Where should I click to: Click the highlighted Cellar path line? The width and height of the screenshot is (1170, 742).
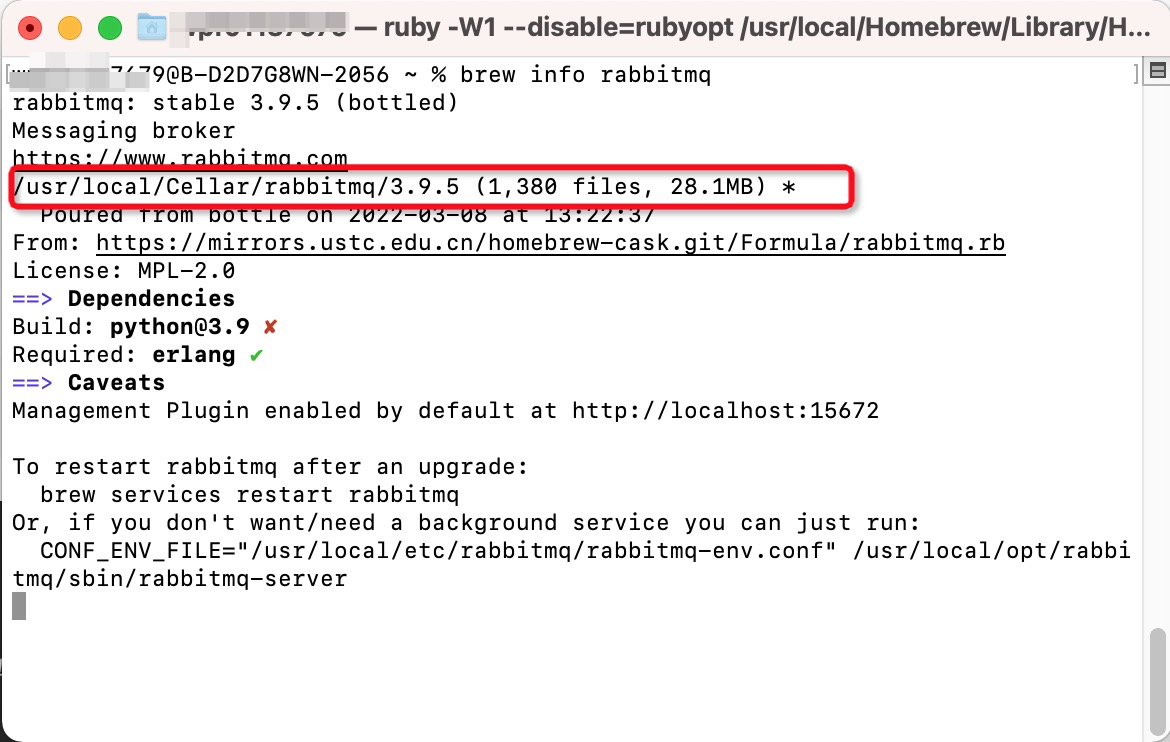pyautogui.click(x=404, y=187)
